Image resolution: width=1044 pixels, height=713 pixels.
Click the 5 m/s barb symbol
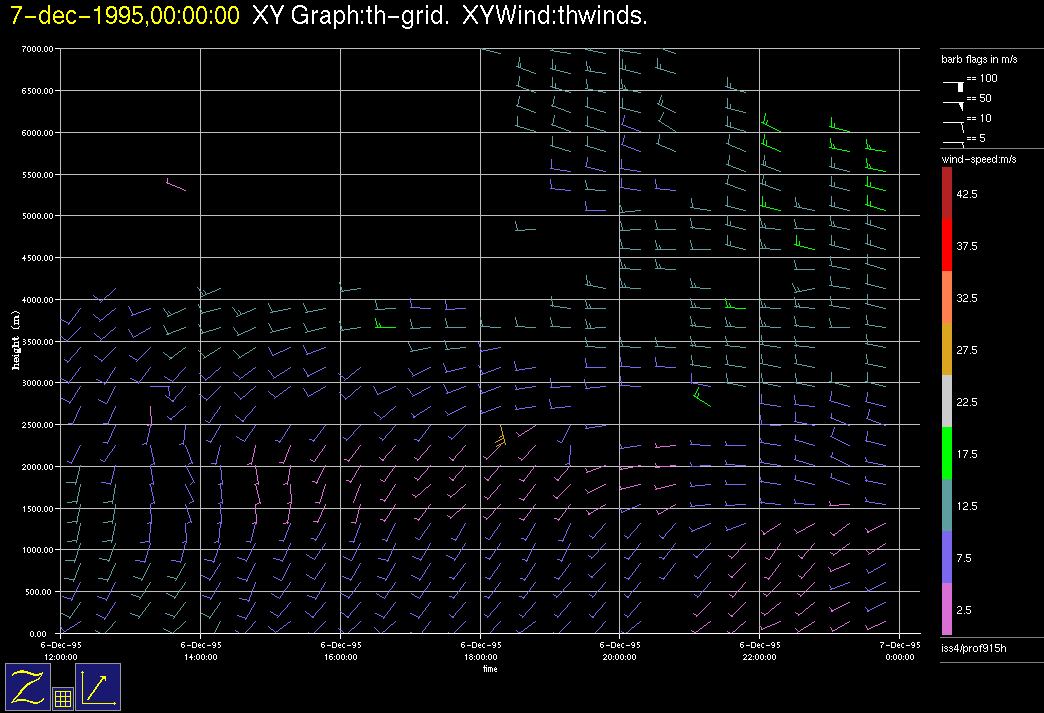click(x=953, y=142)
